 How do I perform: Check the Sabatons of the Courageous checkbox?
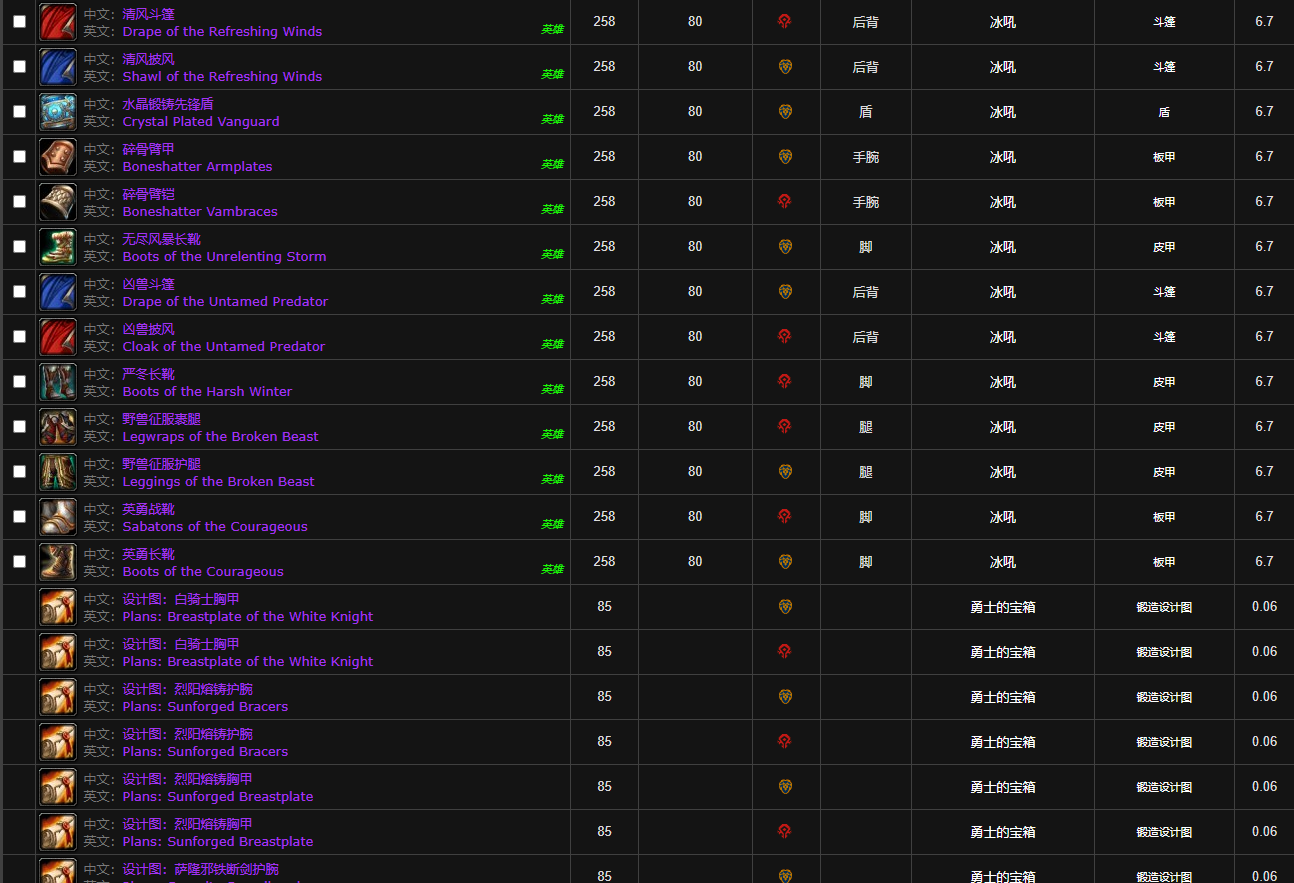(x=19, y=517)
